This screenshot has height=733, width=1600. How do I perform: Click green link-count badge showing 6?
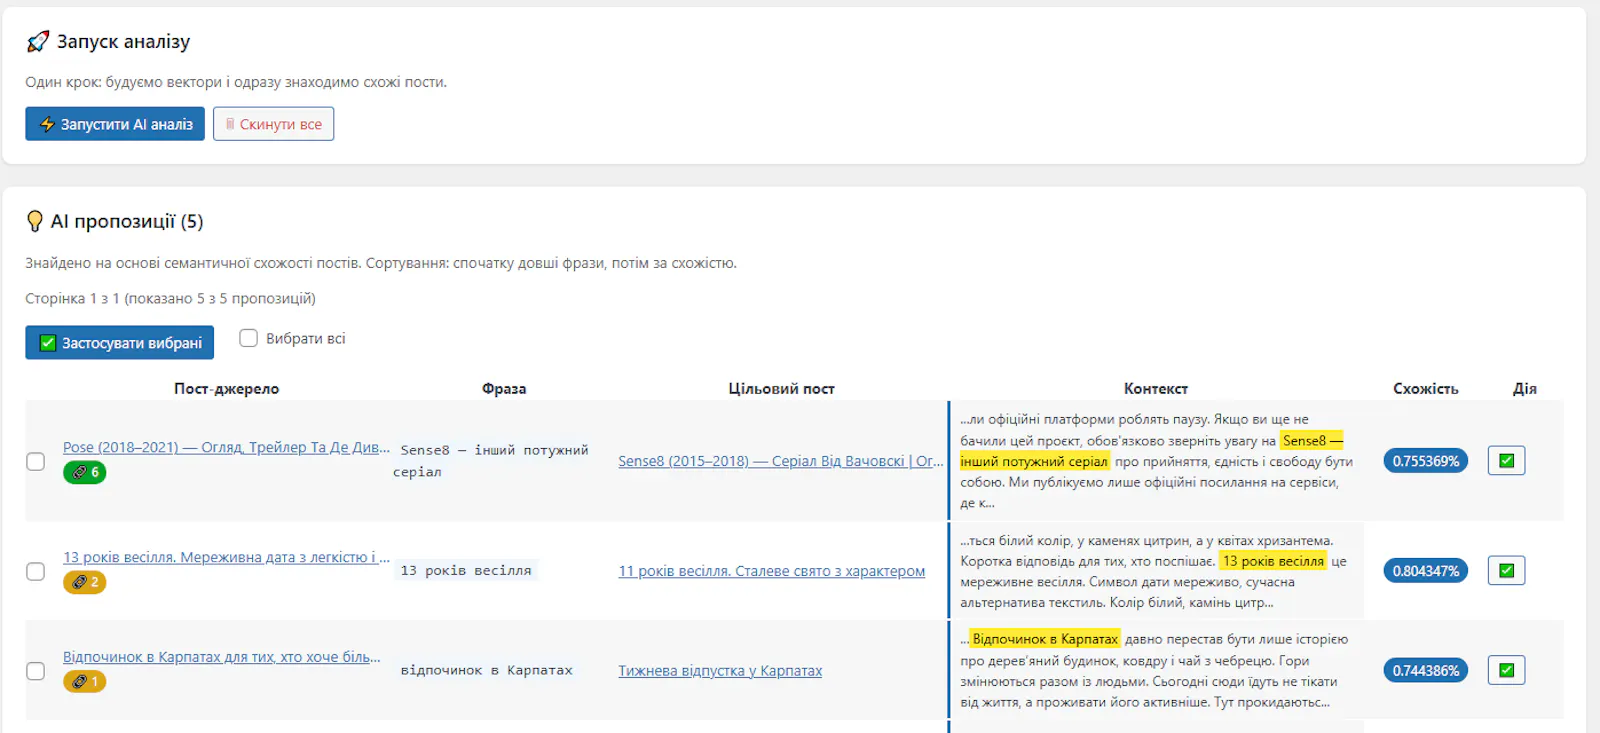[85, 472]
